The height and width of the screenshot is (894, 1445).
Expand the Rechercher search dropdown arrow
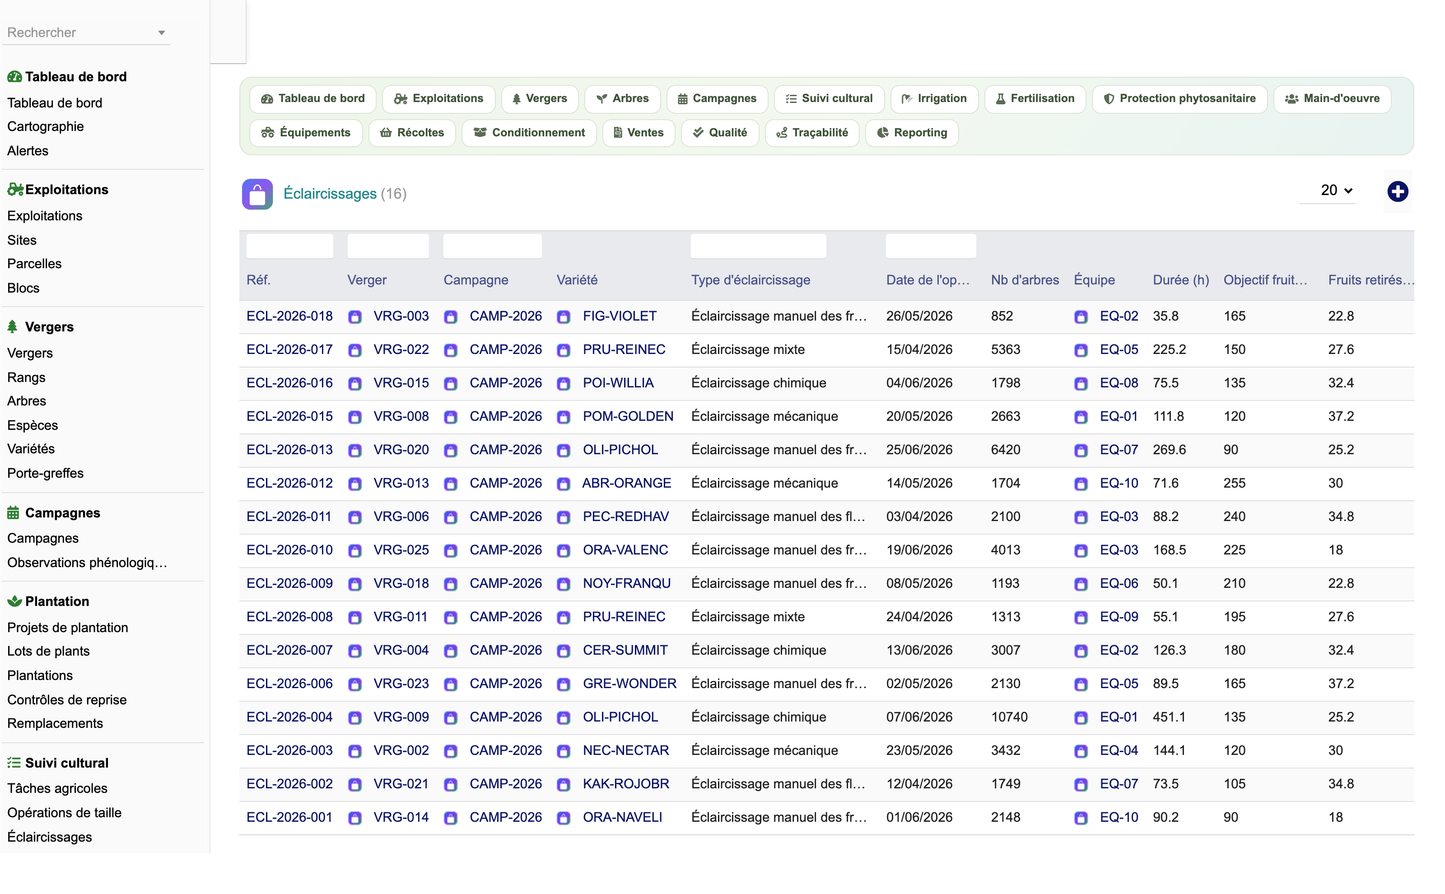(161, 33)
